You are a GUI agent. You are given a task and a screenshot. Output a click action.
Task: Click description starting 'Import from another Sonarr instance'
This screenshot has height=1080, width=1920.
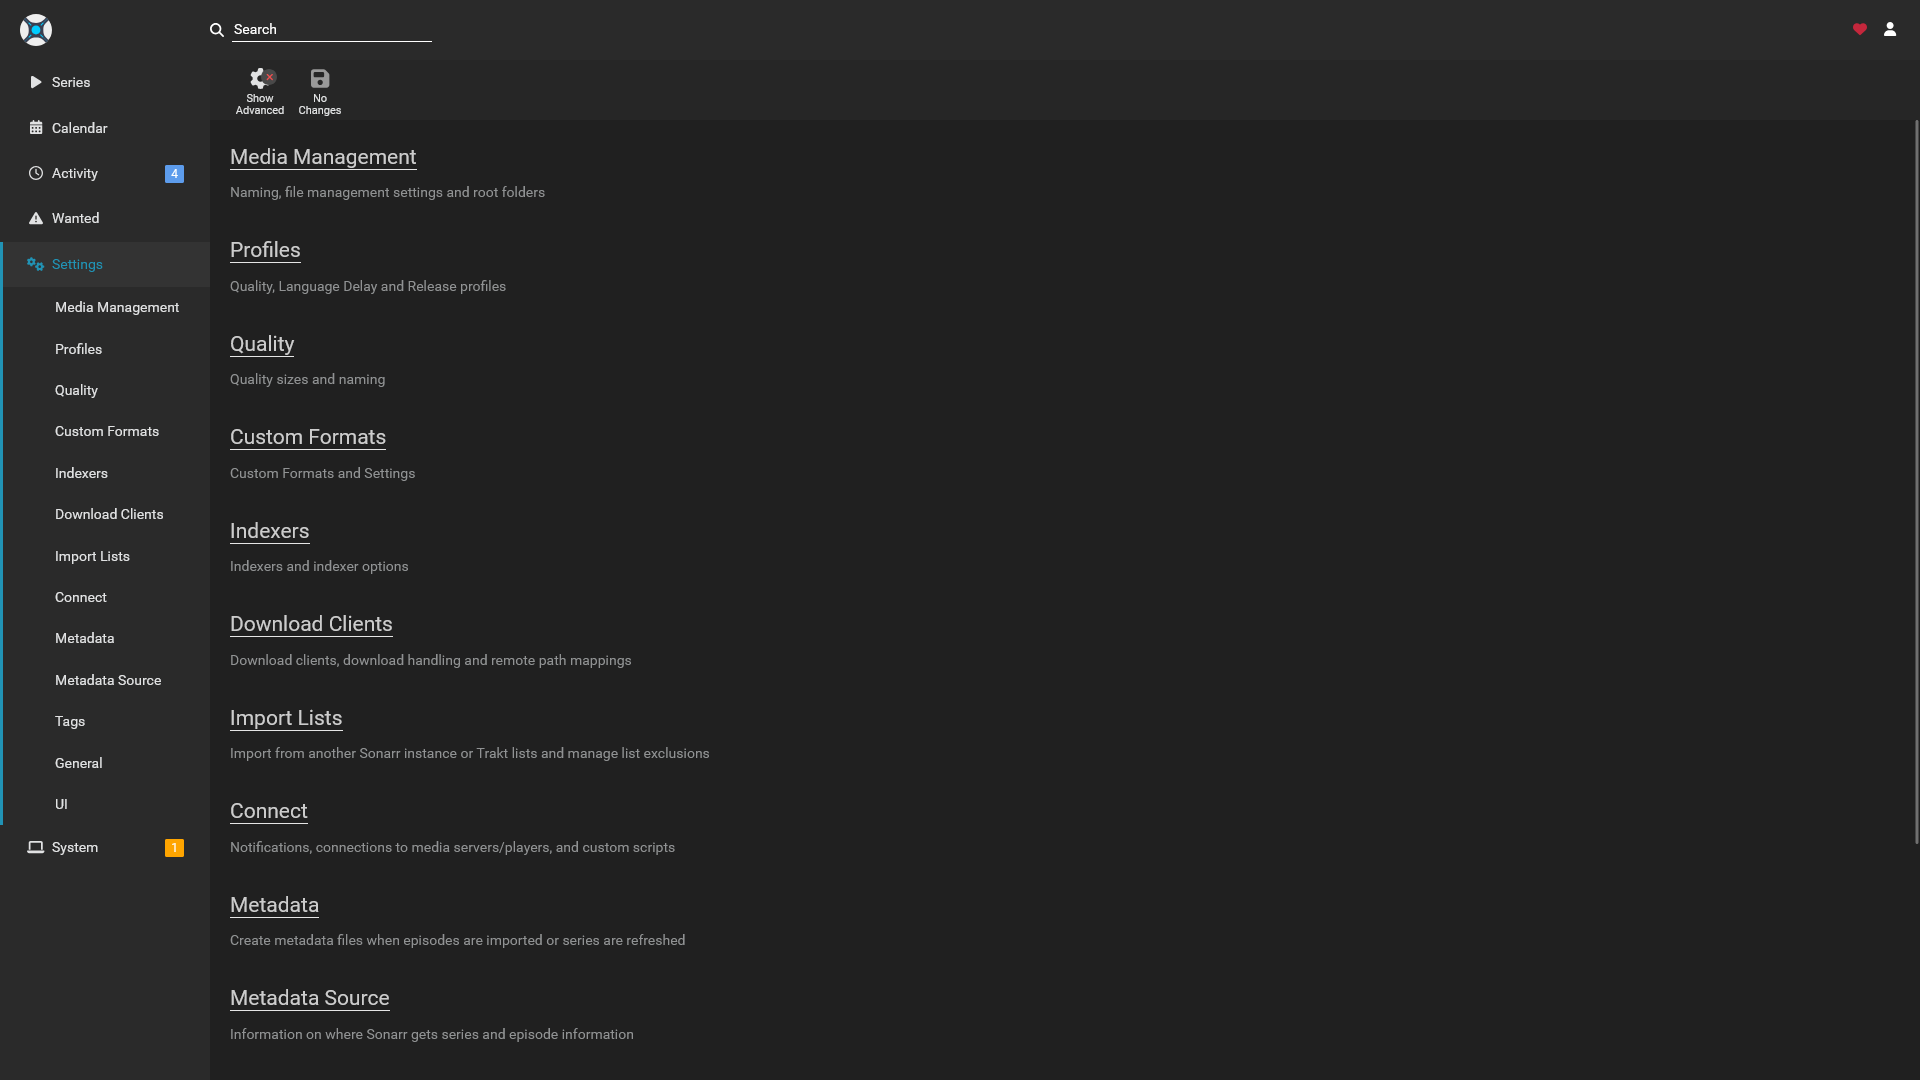click(x=470, y=753)
